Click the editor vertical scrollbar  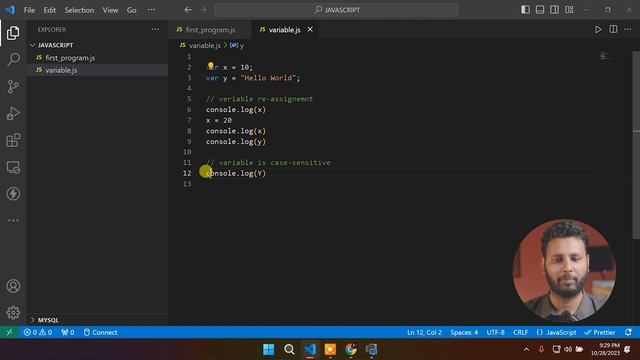pos(636,145)
